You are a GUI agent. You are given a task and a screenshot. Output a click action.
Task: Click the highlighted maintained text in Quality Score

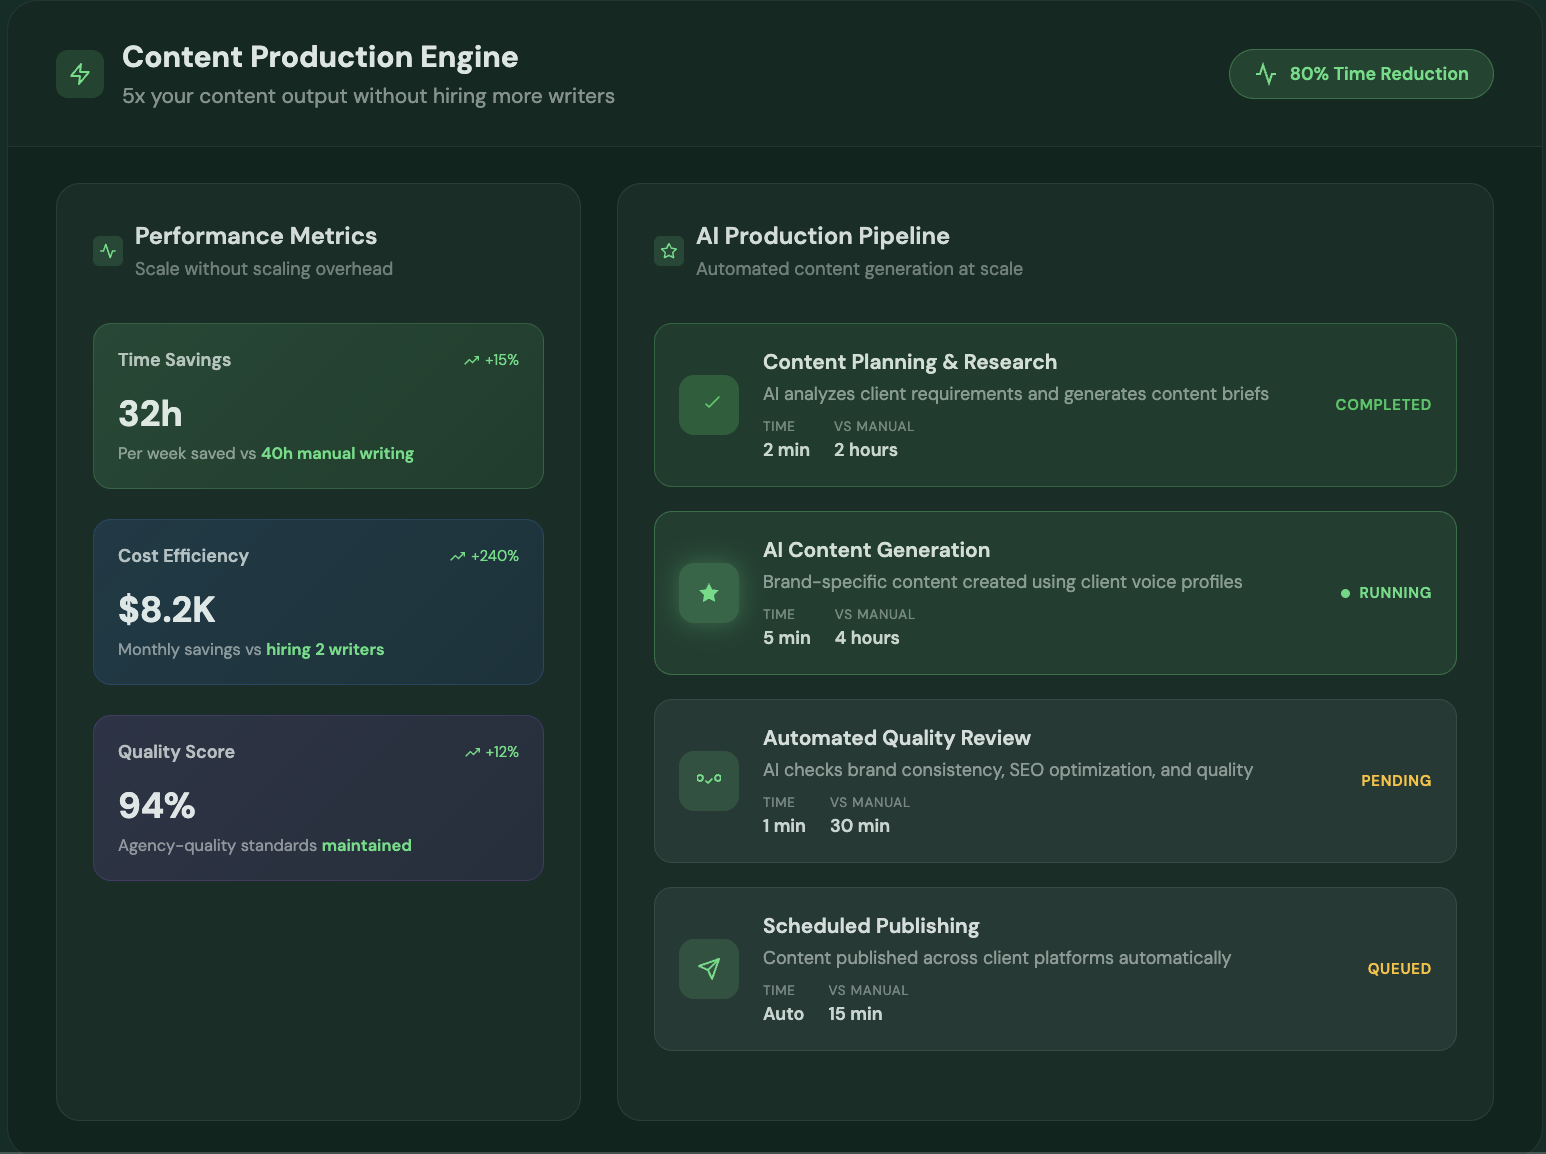(x=366, y=846)
